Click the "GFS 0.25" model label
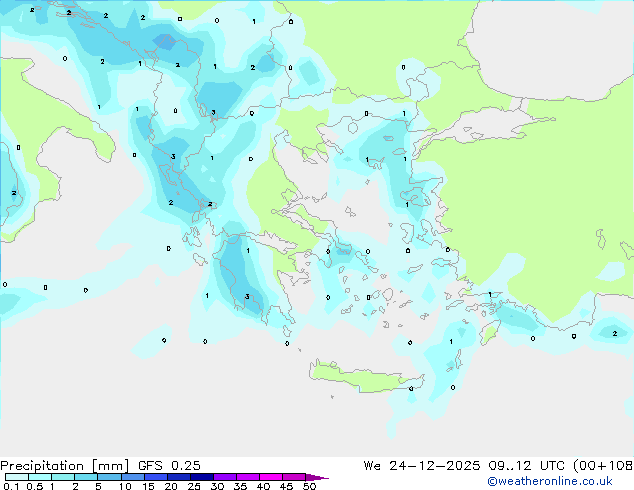 (169, 466)
